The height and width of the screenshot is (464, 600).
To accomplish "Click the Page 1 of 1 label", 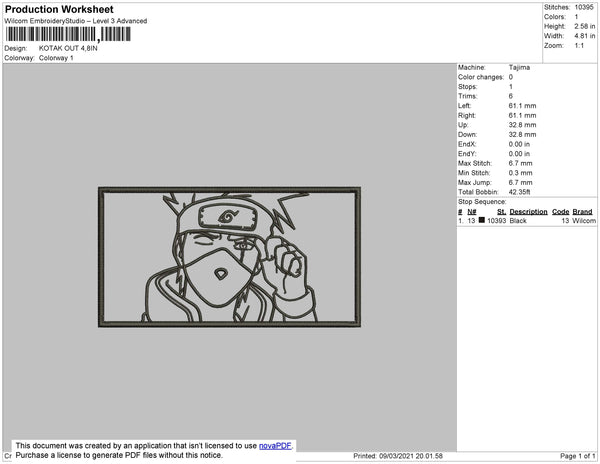I will point(578,456).
